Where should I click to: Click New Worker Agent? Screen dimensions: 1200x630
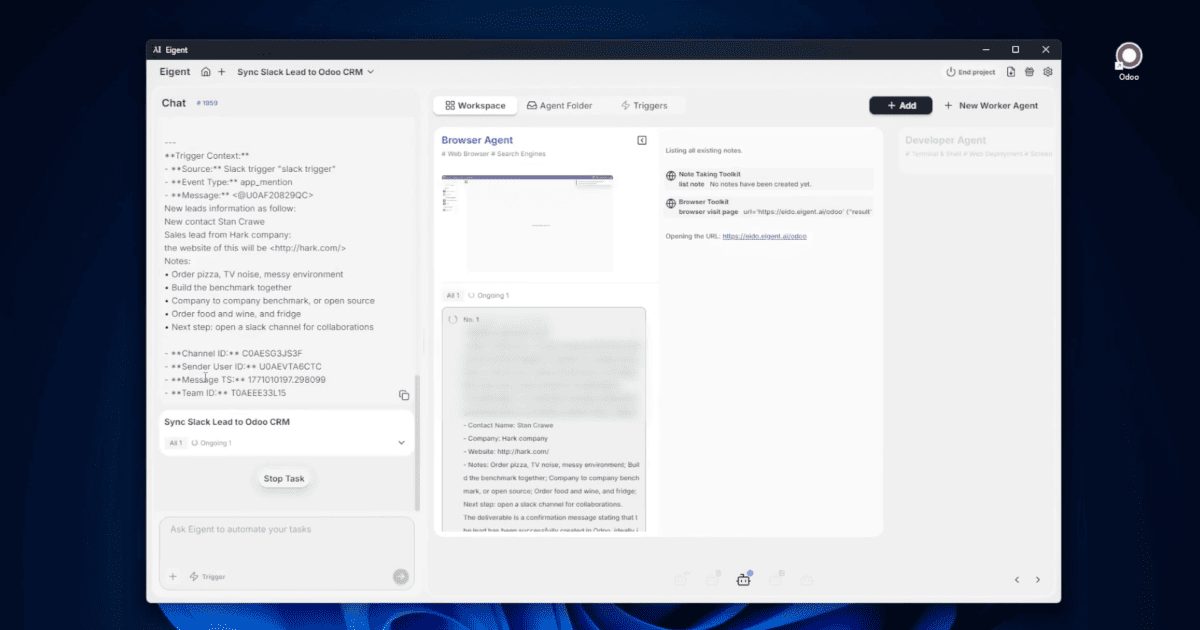click(x=991, y=105)
